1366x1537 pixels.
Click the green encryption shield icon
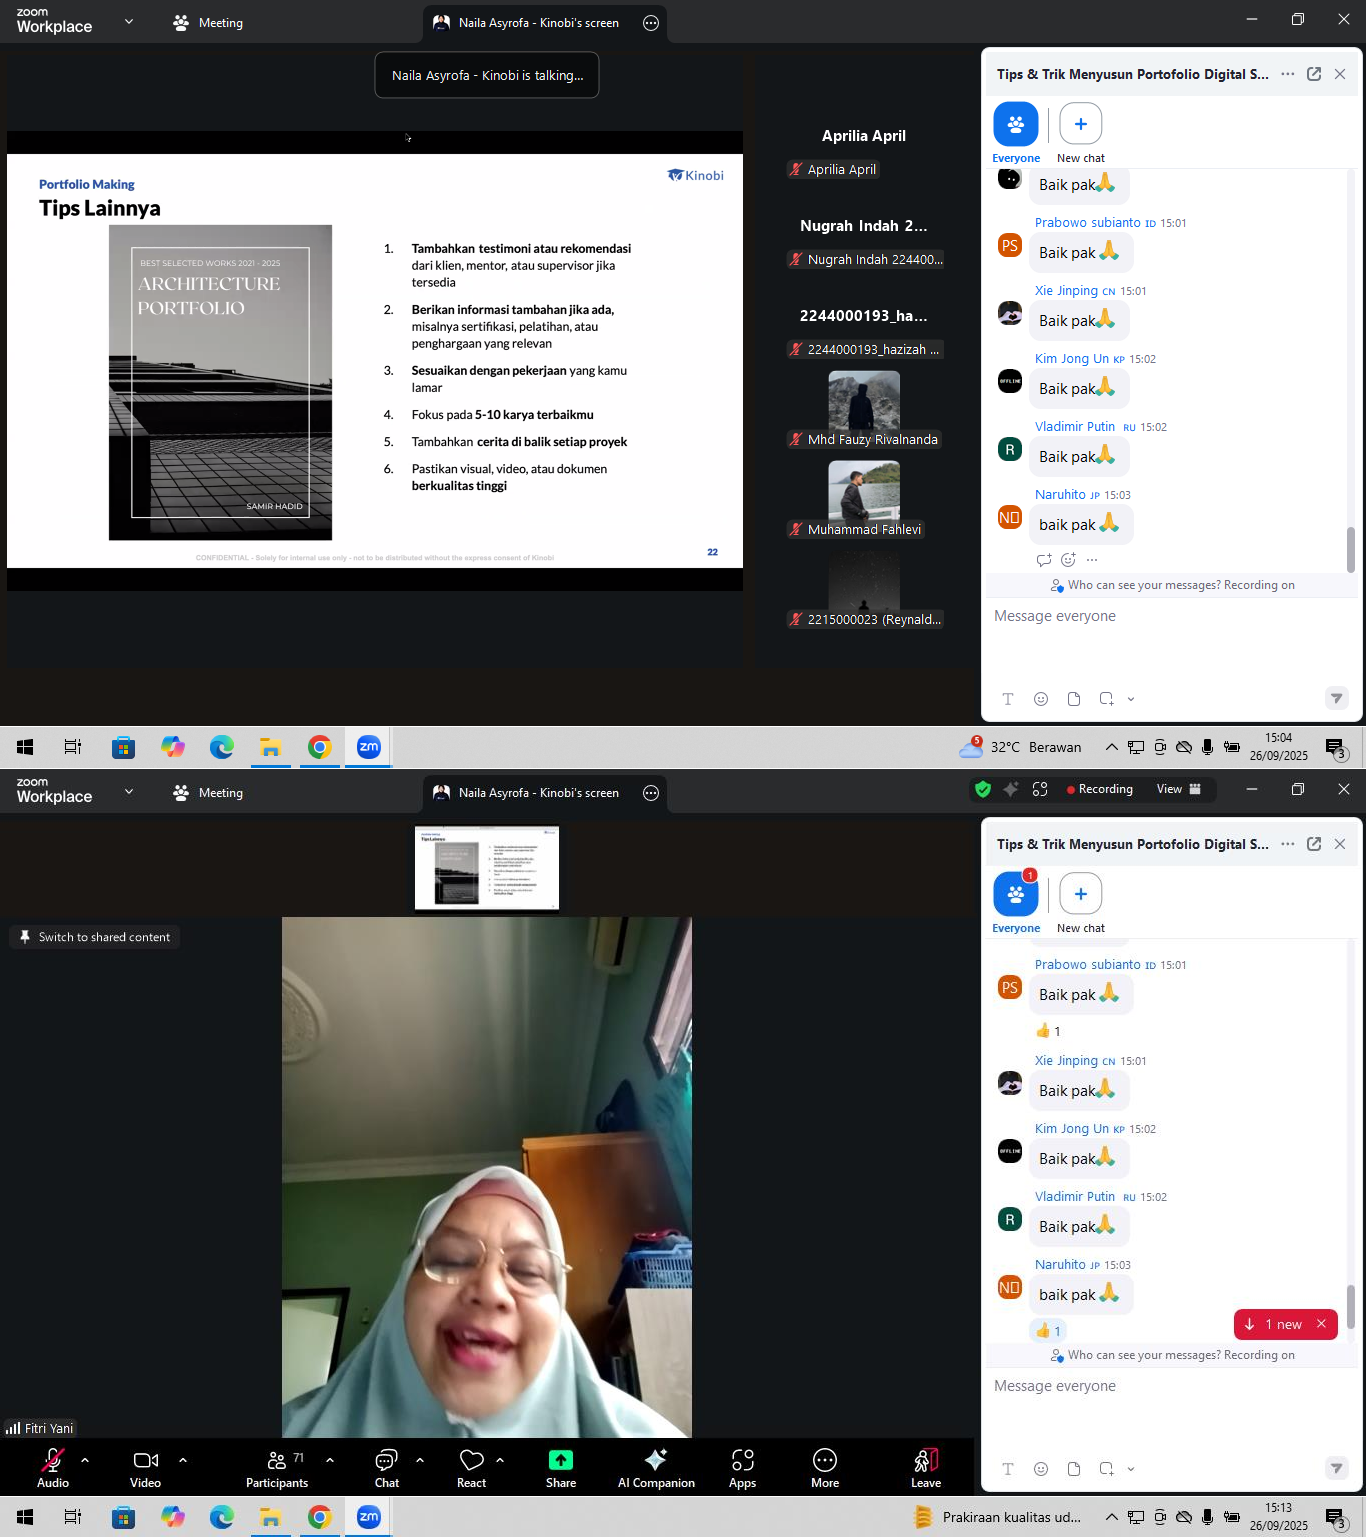pos(983,789)
